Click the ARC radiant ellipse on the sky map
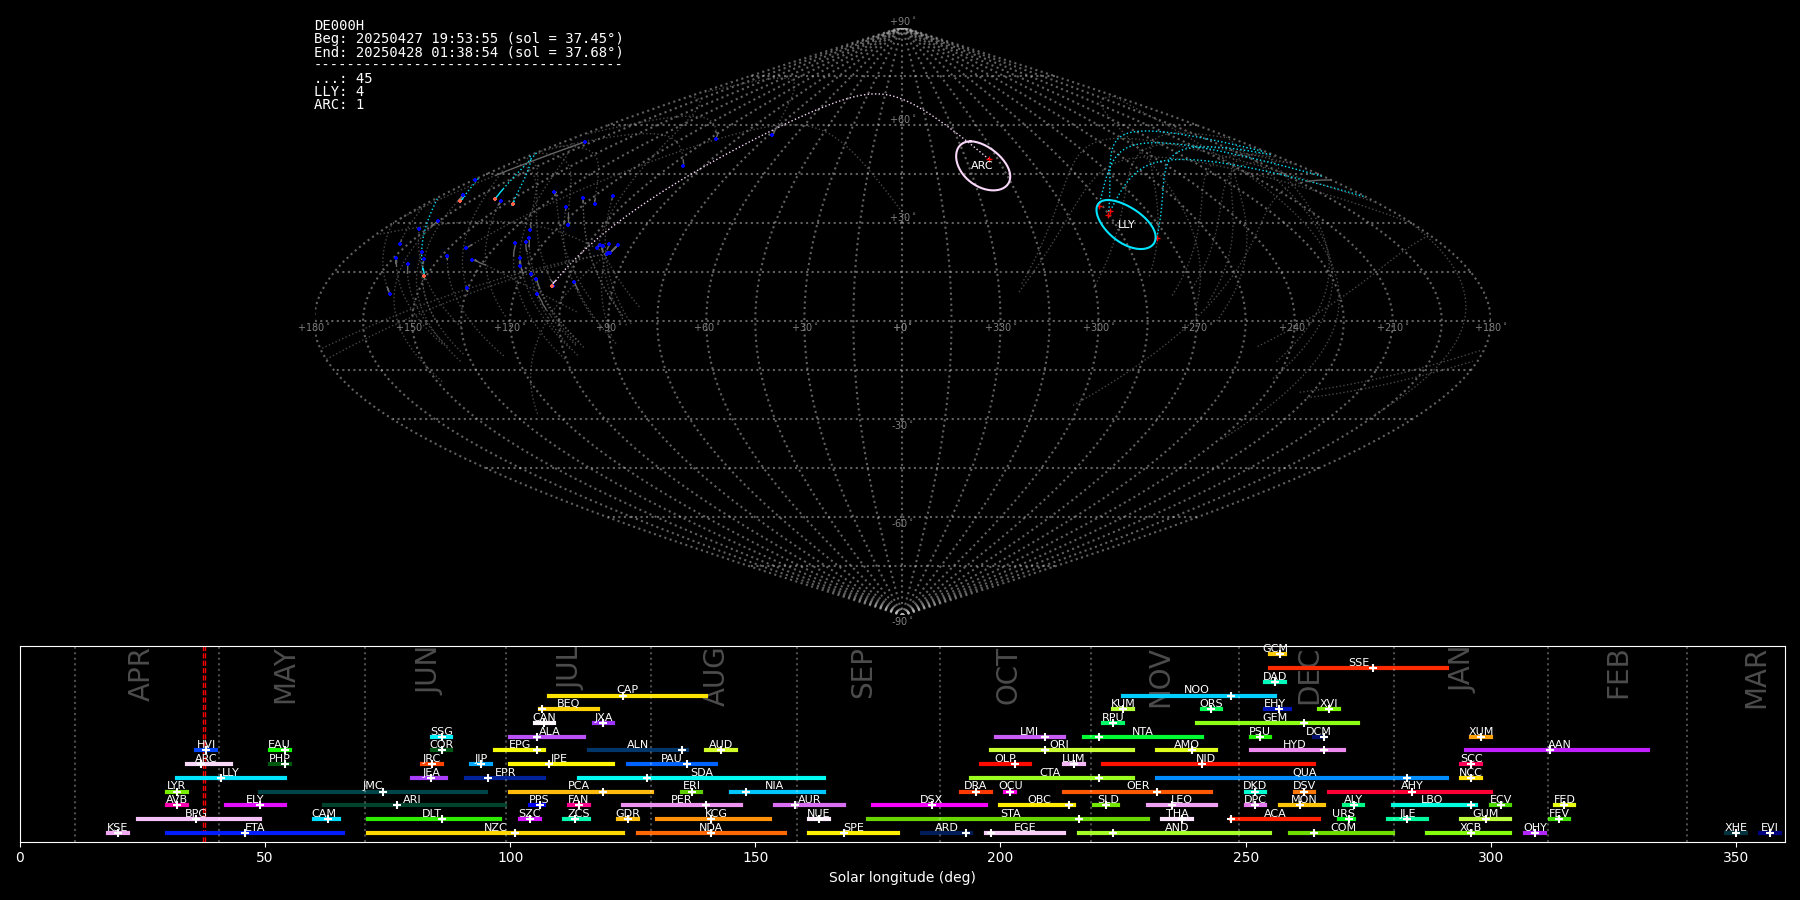 tap(982, 165)
